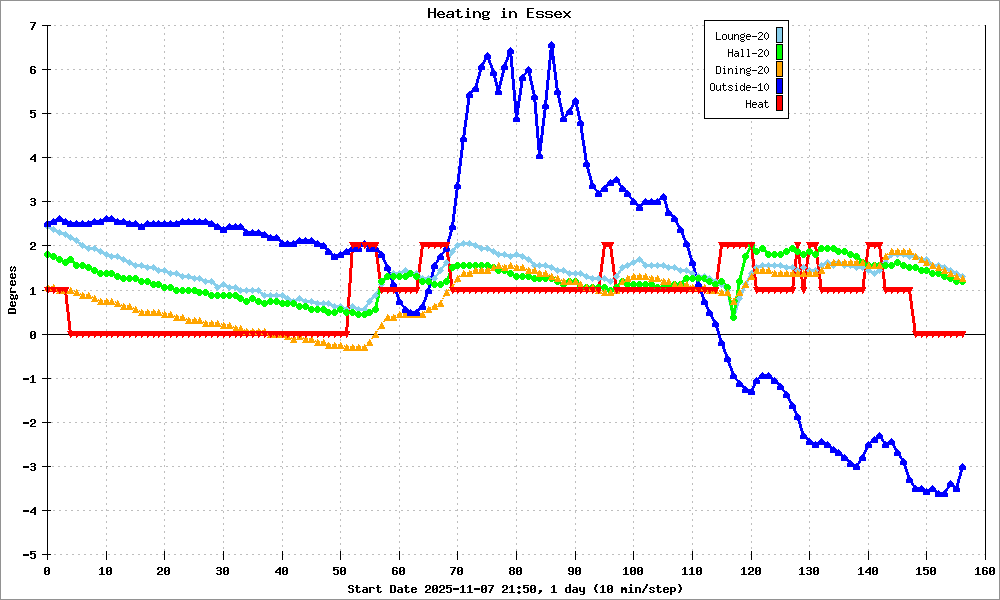
Task: Select the Lounge-20 legend label
Action: click(x=742, y=36)
